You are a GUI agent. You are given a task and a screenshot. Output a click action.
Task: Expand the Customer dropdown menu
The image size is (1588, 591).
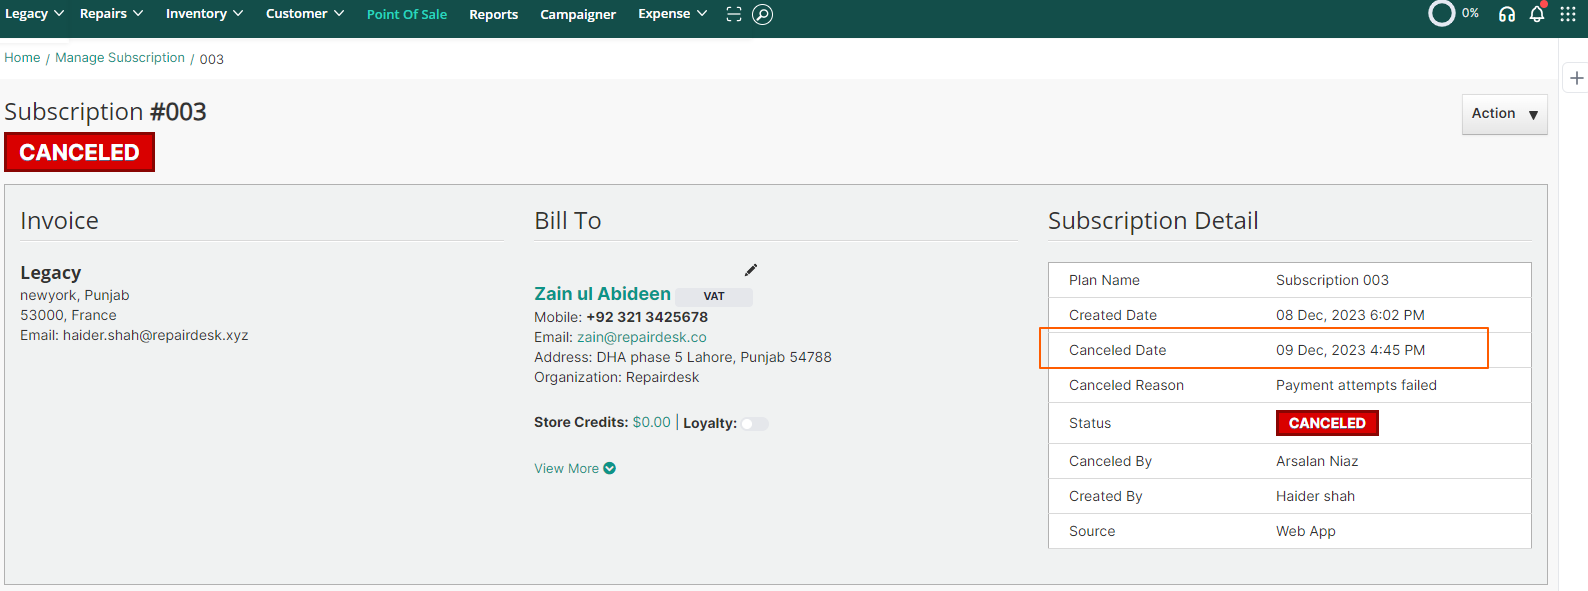[304, 14]
